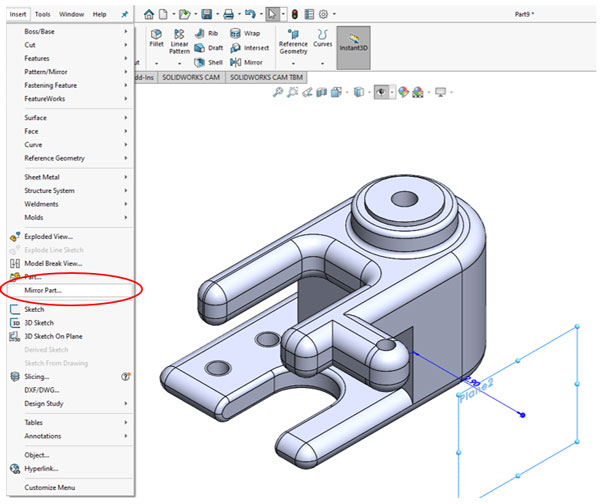This screenshot has width=600, height=504.
Task: Select the Mirror feature in the ribbon
Action: click(246, 62)
